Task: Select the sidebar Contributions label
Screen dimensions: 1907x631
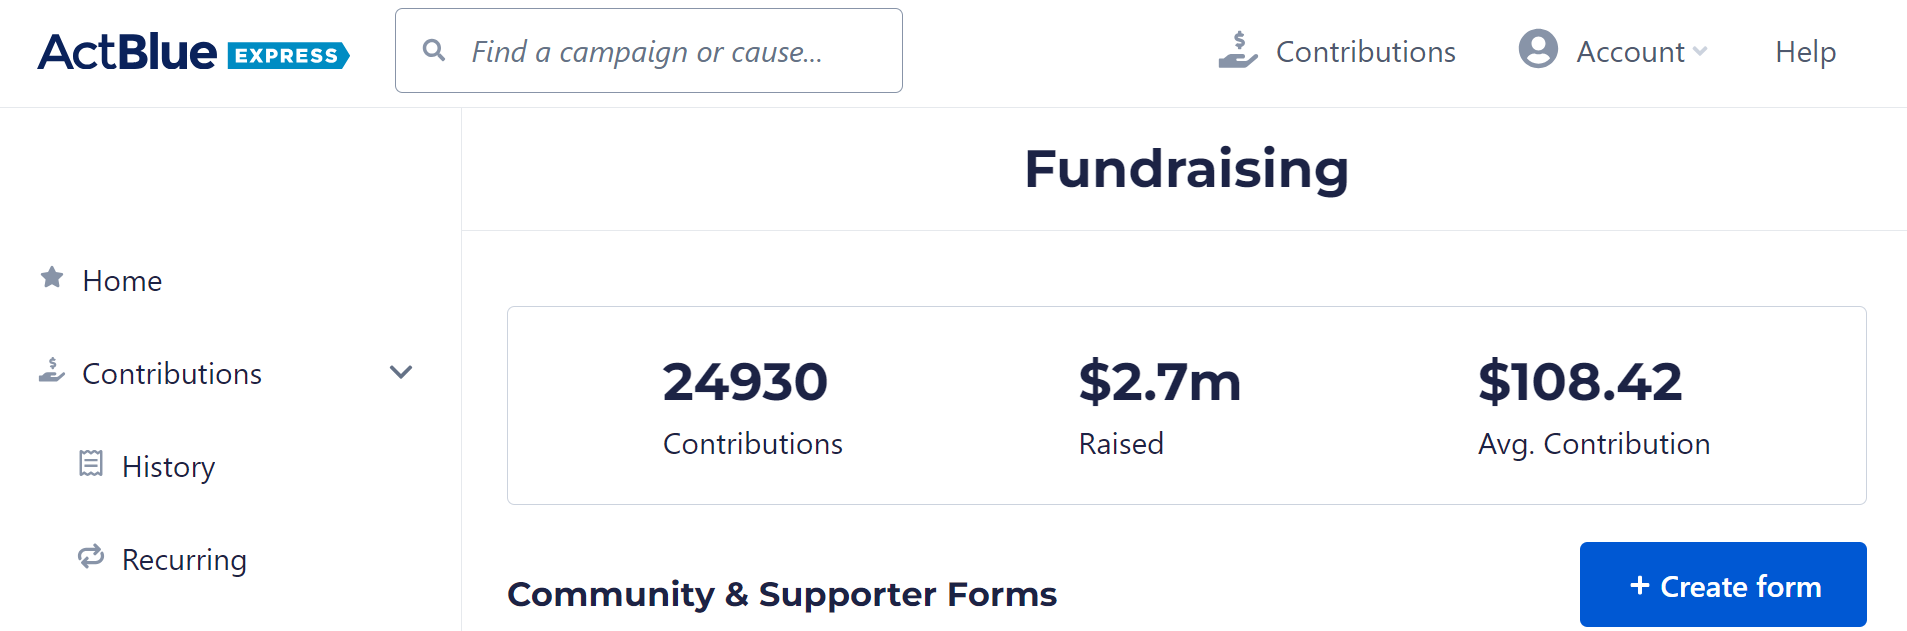Action: [172, 374]
